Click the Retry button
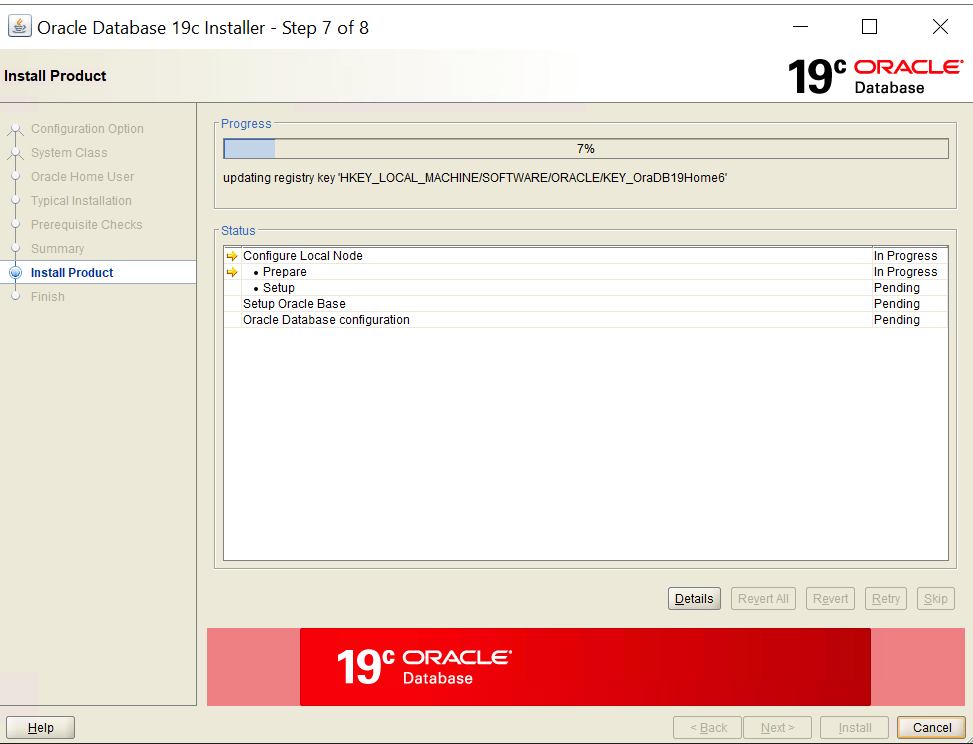Viewport: 973px width, 744px height. [886, 599]
